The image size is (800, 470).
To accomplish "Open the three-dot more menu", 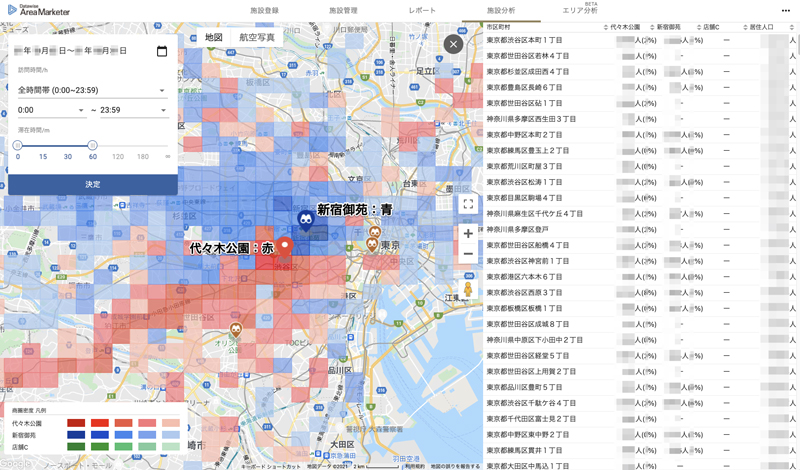I will (786, 11).
